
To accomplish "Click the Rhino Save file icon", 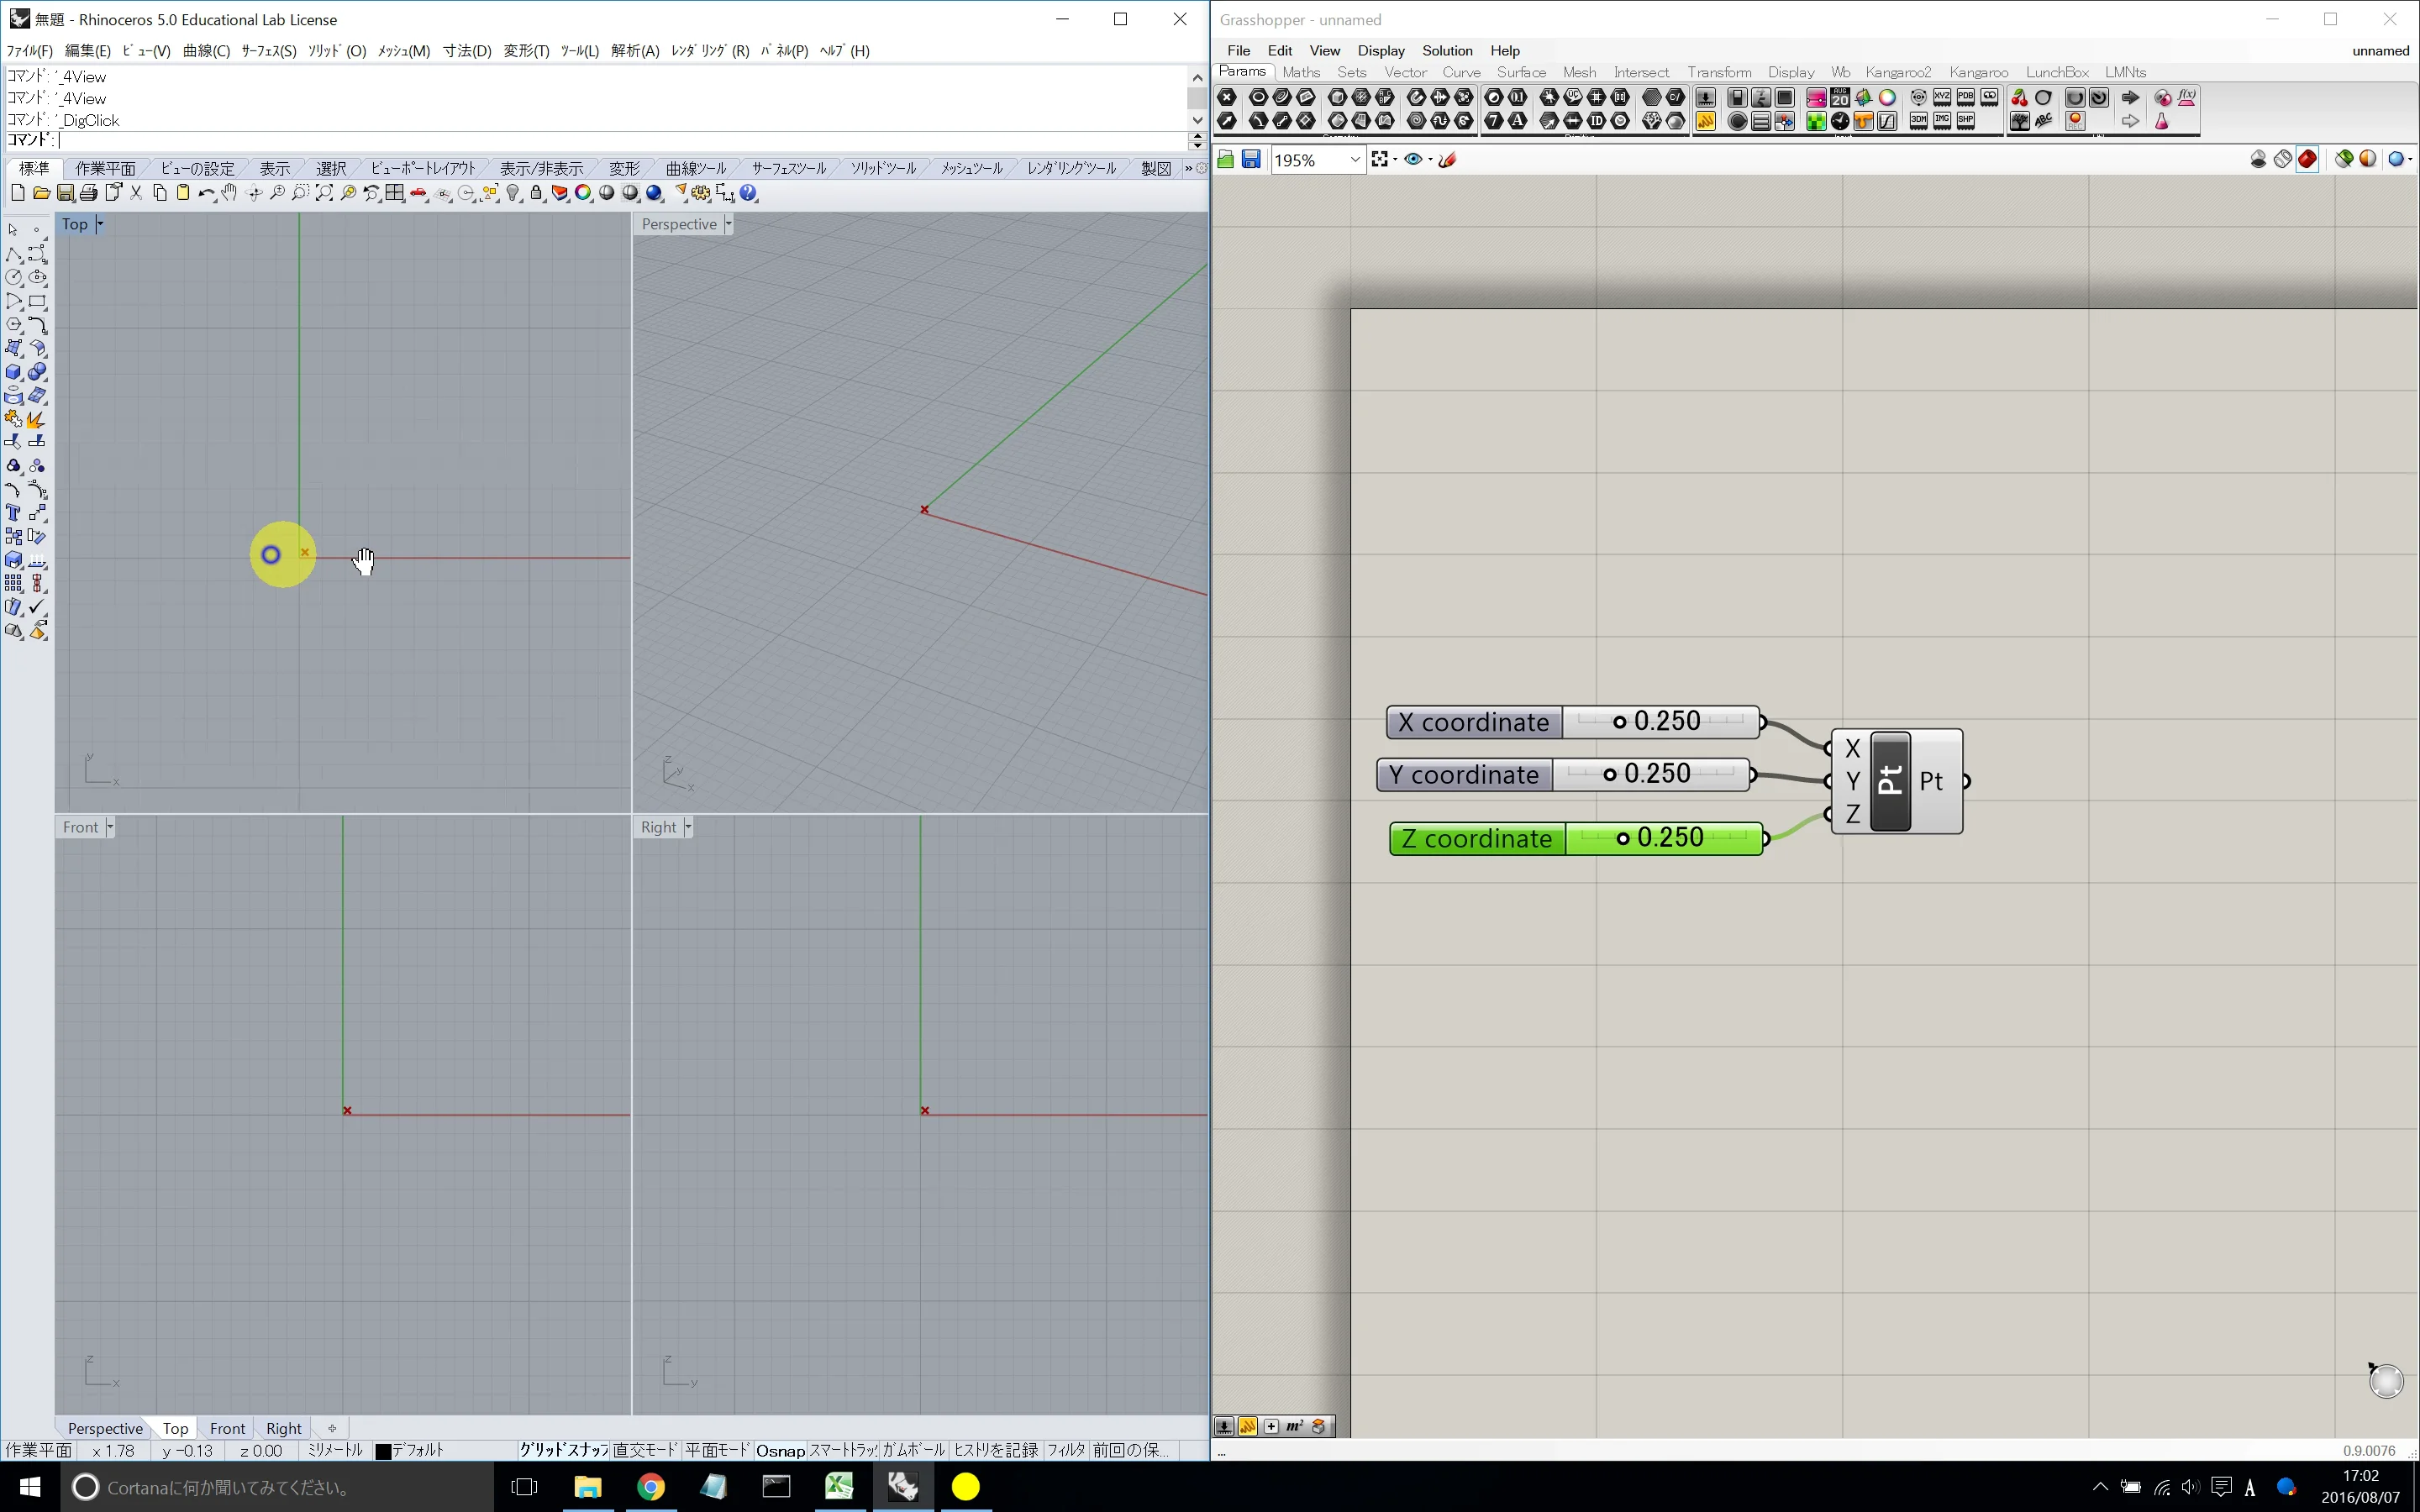I will click(65, 193).
